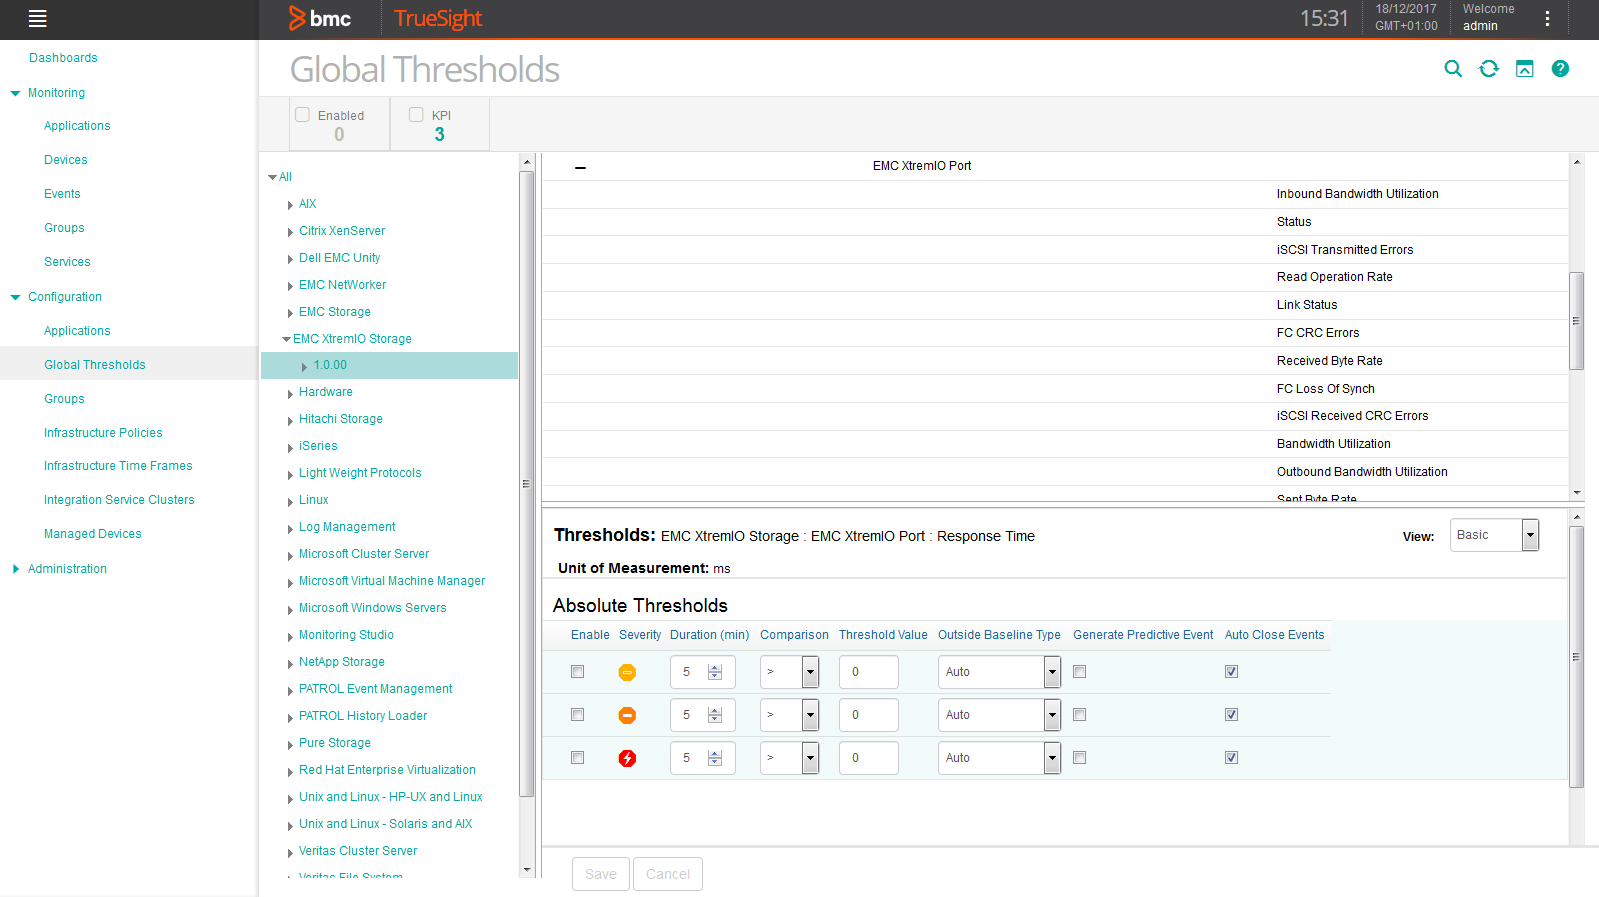The width and height of the screenshot is (1599, 897).
Task: Click the duration spinner in the second threshold row
Action: click(715, 715)
